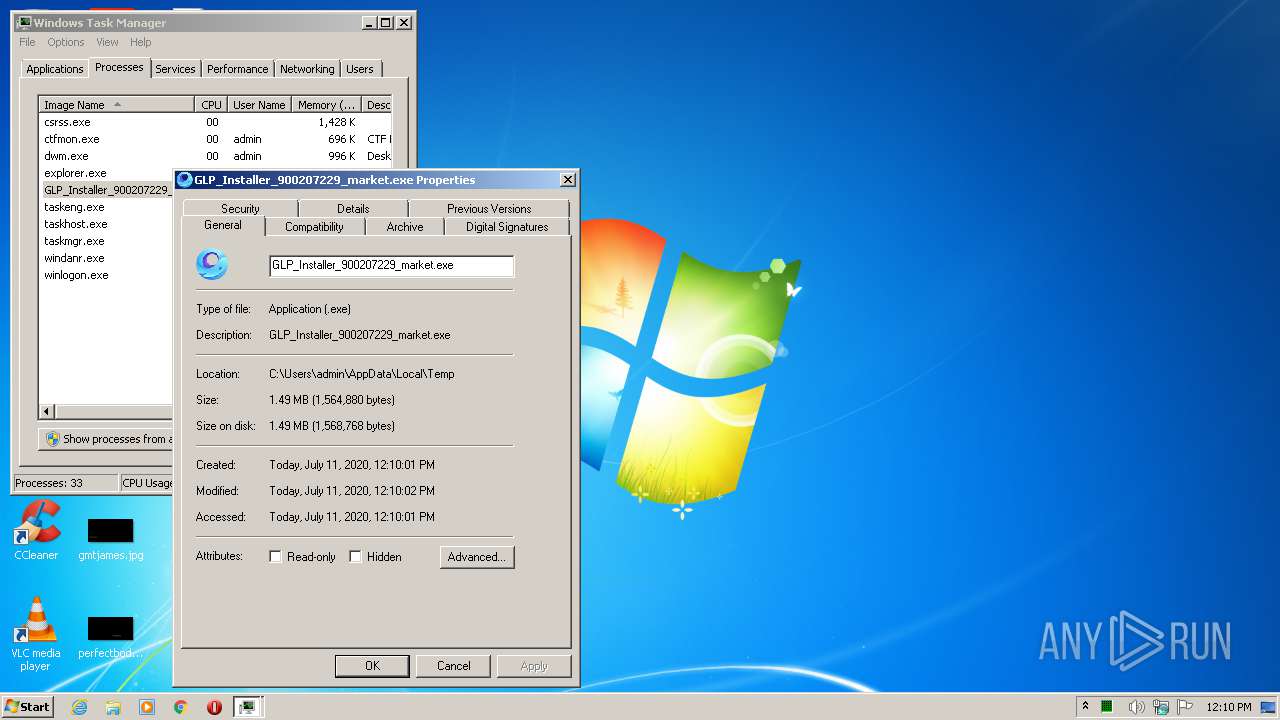1280x720 pixels.
Task: Sort processes by Image Name column
Action: [x=117, y=105]
